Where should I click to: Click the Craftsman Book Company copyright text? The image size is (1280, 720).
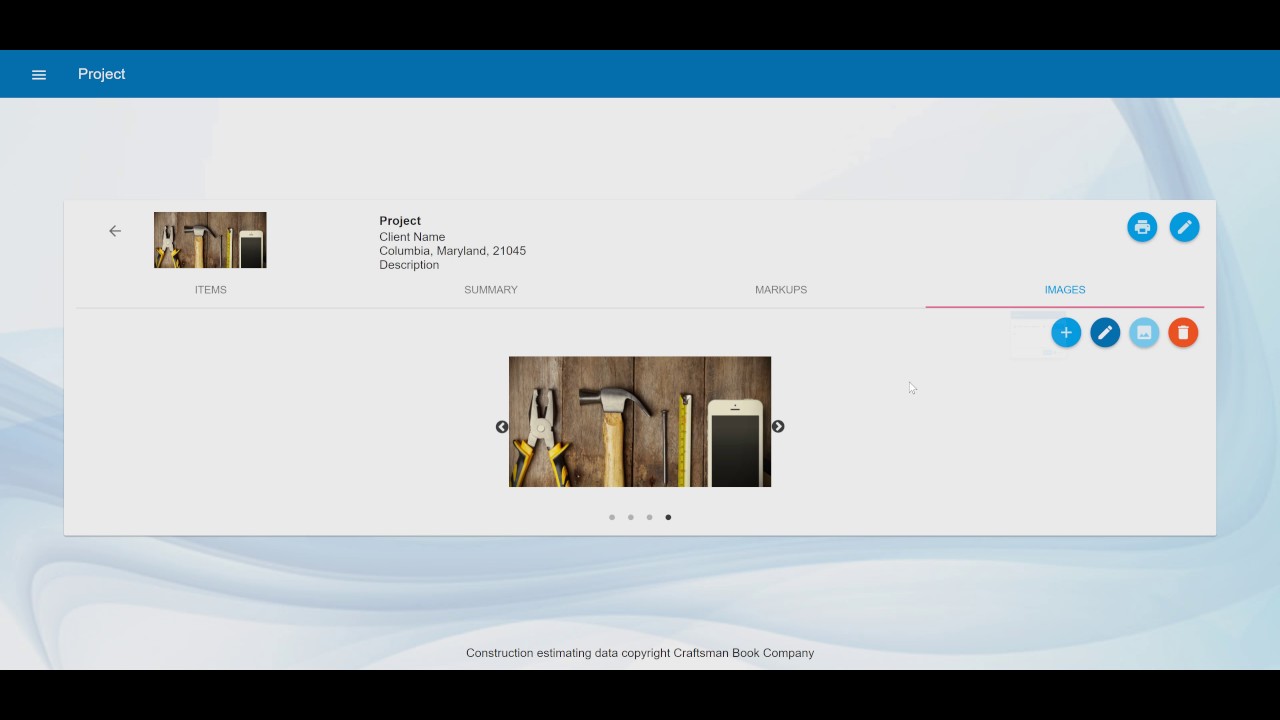pos(640,653)
